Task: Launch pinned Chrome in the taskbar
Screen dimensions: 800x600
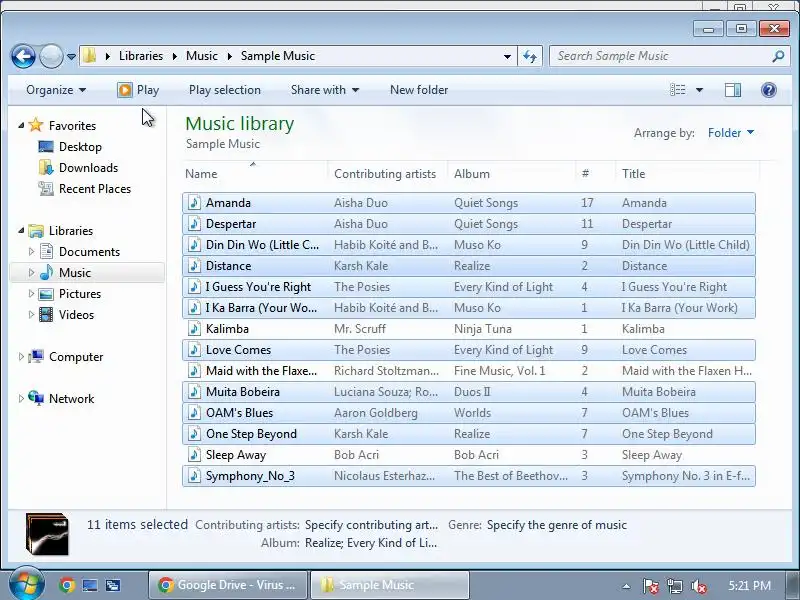Action: 67,585
